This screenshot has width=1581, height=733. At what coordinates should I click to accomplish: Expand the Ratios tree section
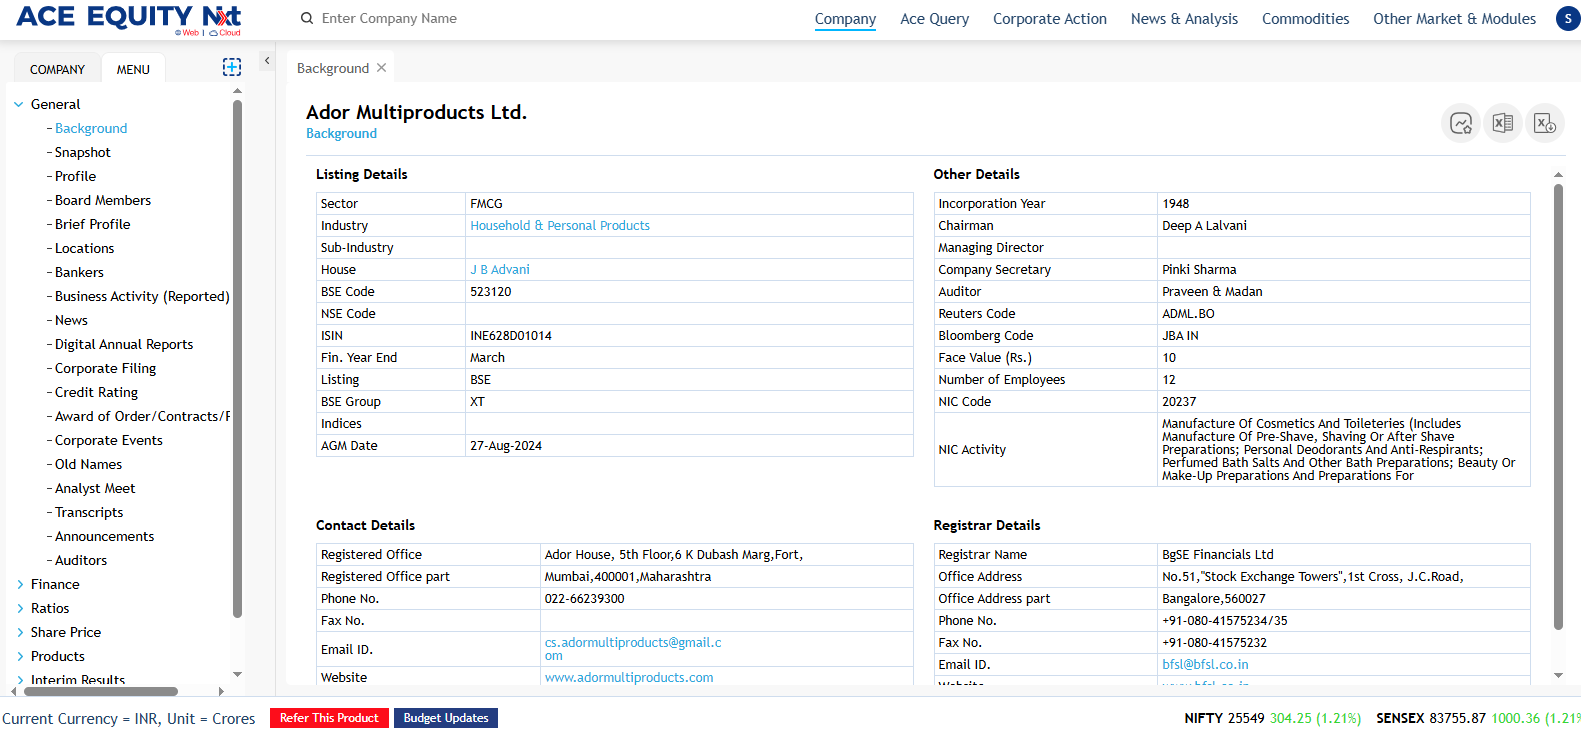tap(20, 608)
